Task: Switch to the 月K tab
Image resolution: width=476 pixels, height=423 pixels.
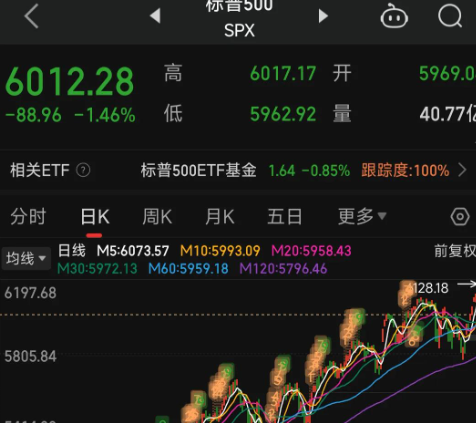Action: (x=220, y=217)
